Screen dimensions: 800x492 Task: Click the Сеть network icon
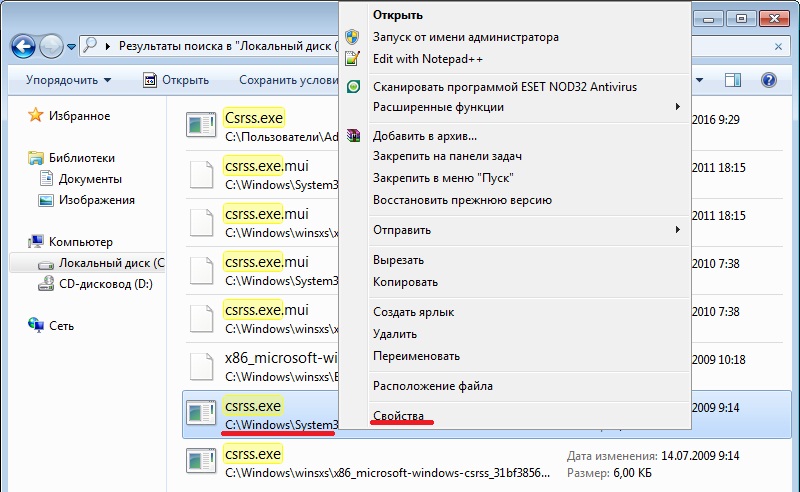click(x=36, y=325)
